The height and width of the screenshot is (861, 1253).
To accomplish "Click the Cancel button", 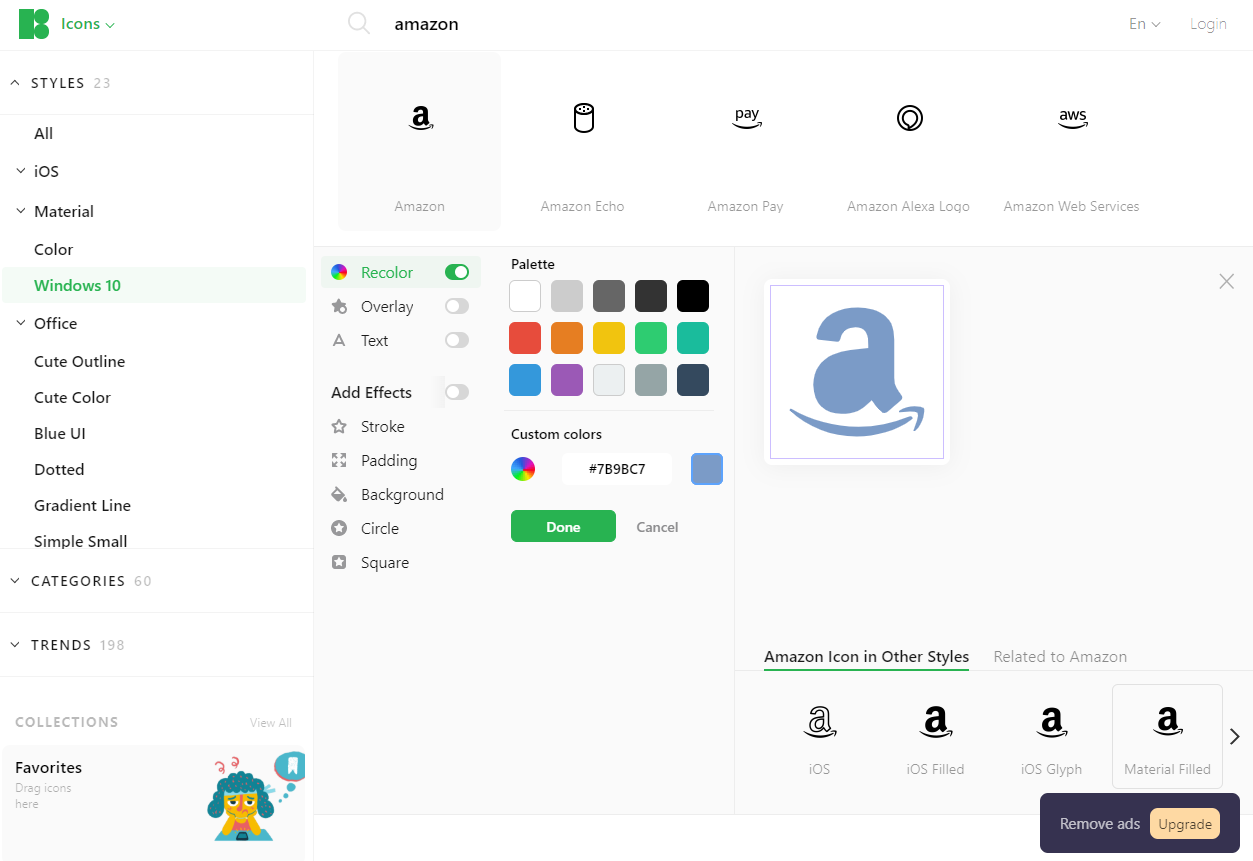I will 657,527.
